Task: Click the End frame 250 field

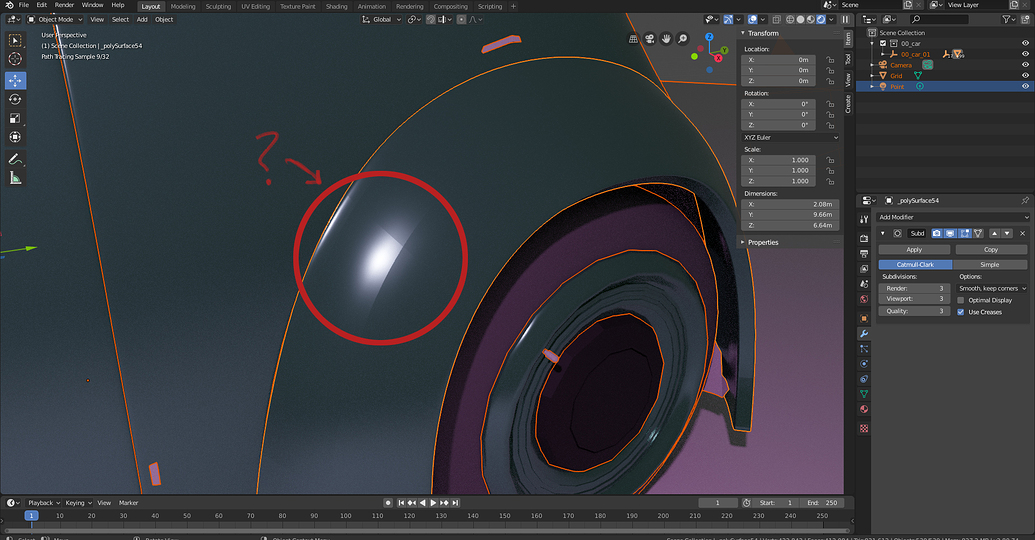Action: click(822, 503)
